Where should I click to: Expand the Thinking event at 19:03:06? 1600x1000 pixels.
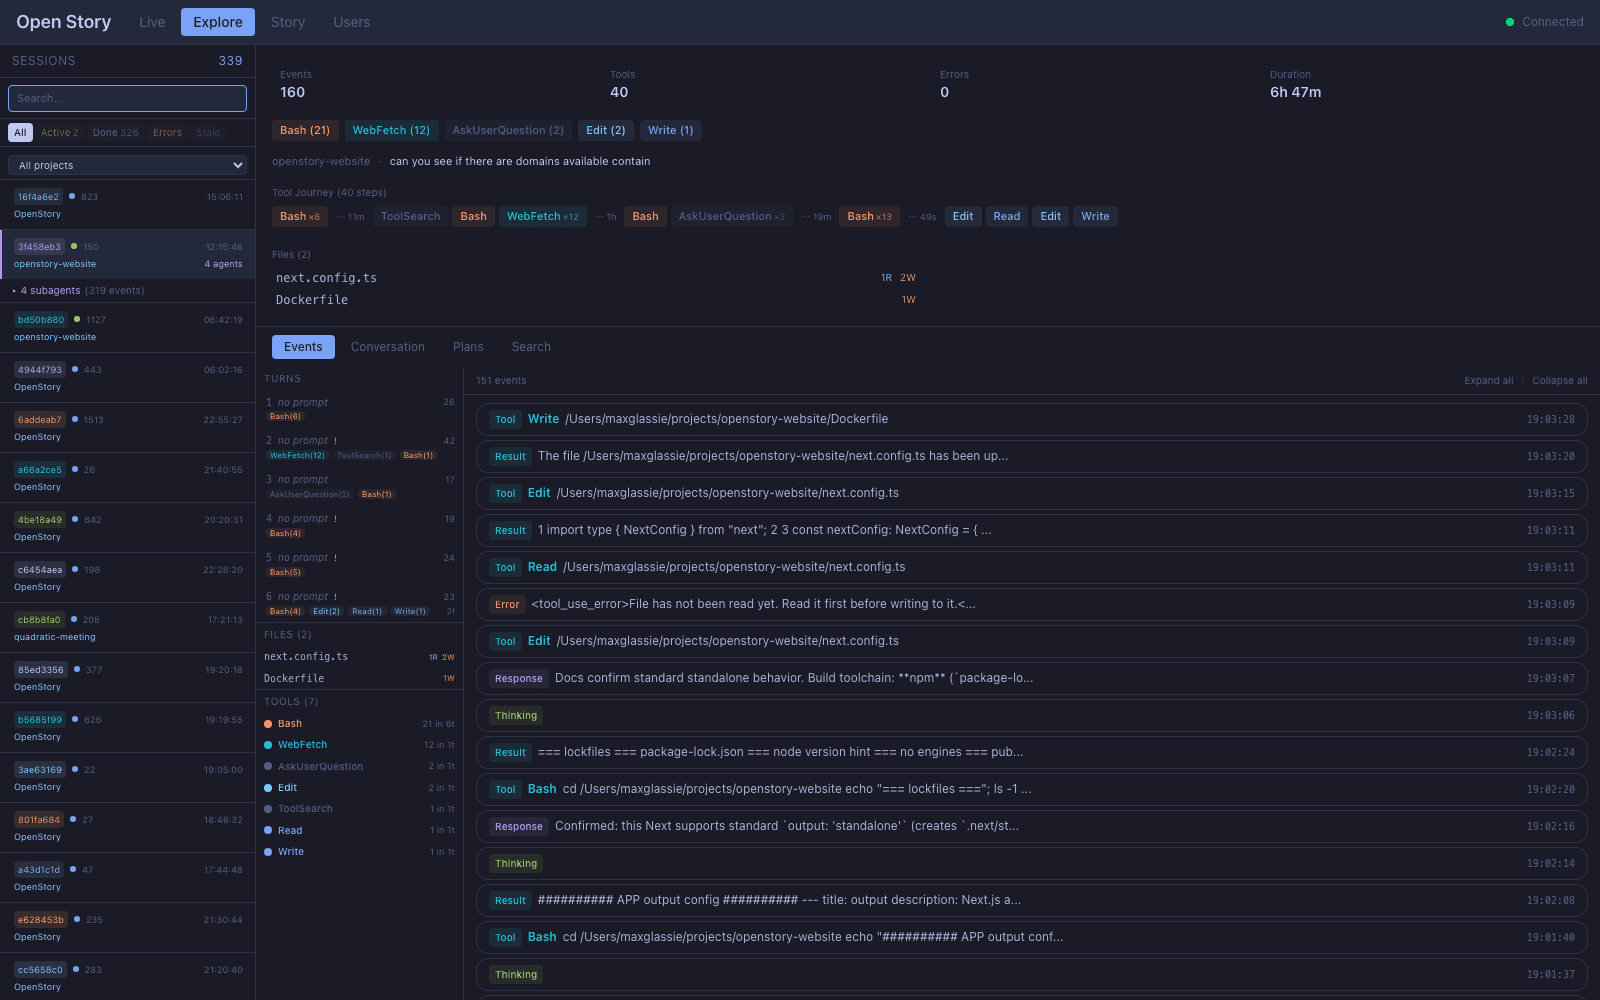tap(1031, 715)
